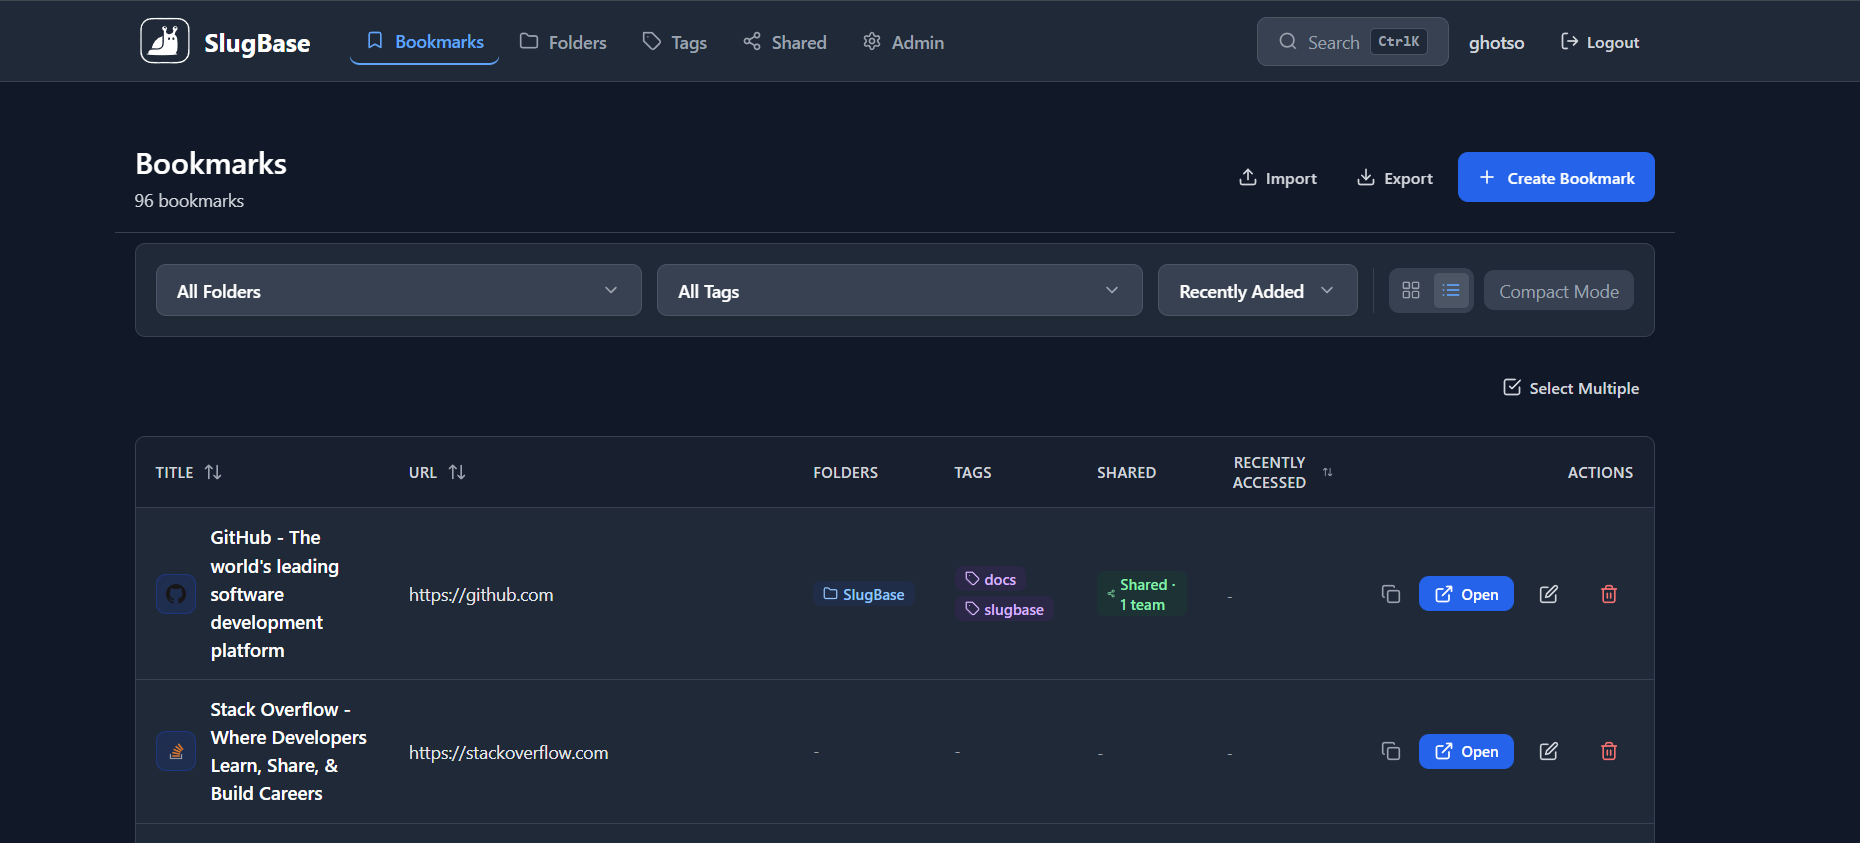1860x843 pixels.
Task: Click the SlugBase slug logo icon
Action: tap(165, 41)
